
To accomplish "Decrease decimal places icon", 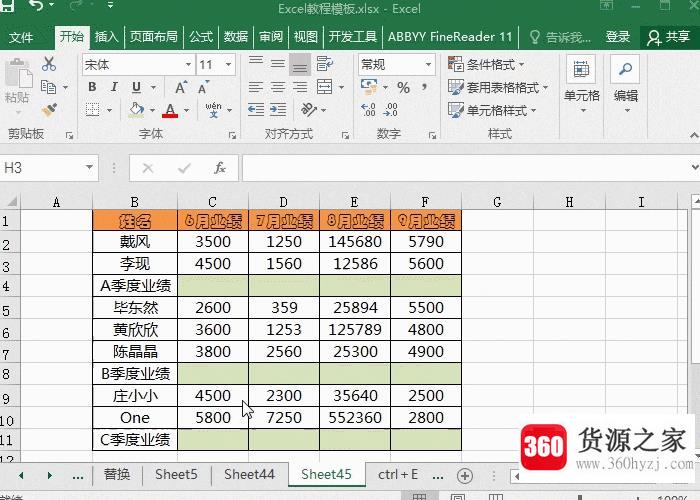I will point(390,109).
